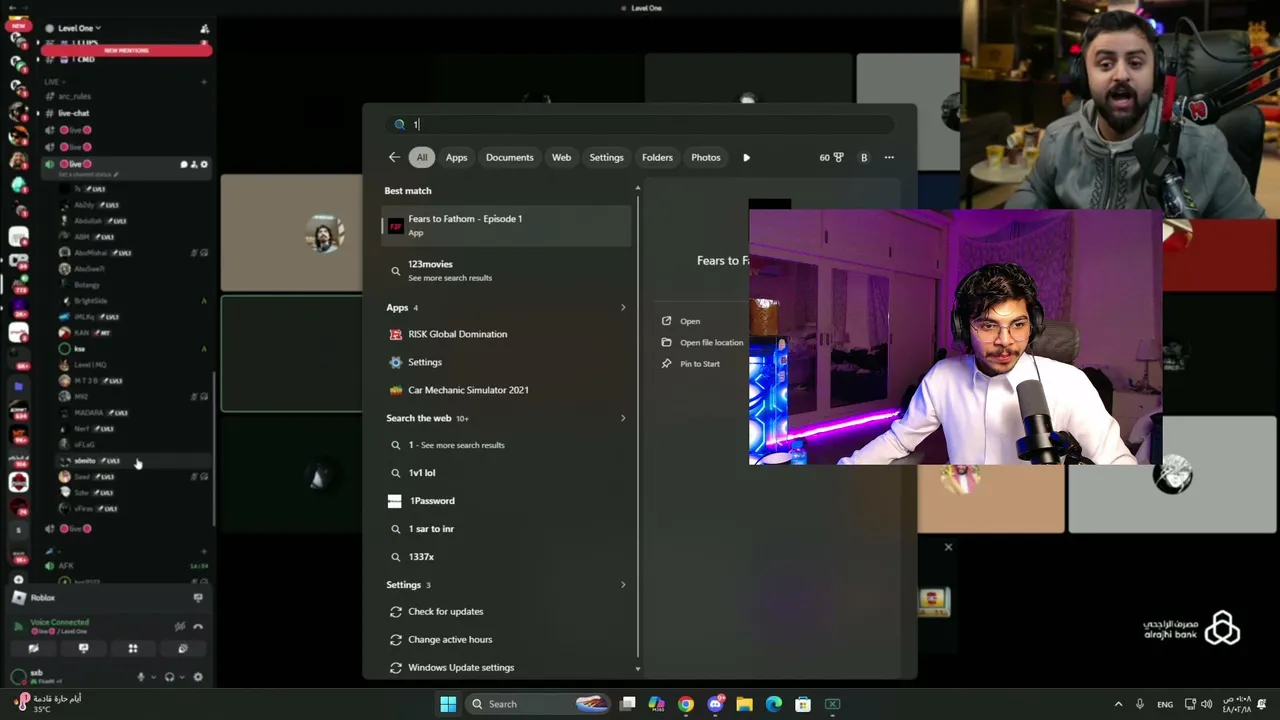Open Settings app from search results
This screenshot has height=720, width=1280.
pyautogui.click(x=507, y=362)
